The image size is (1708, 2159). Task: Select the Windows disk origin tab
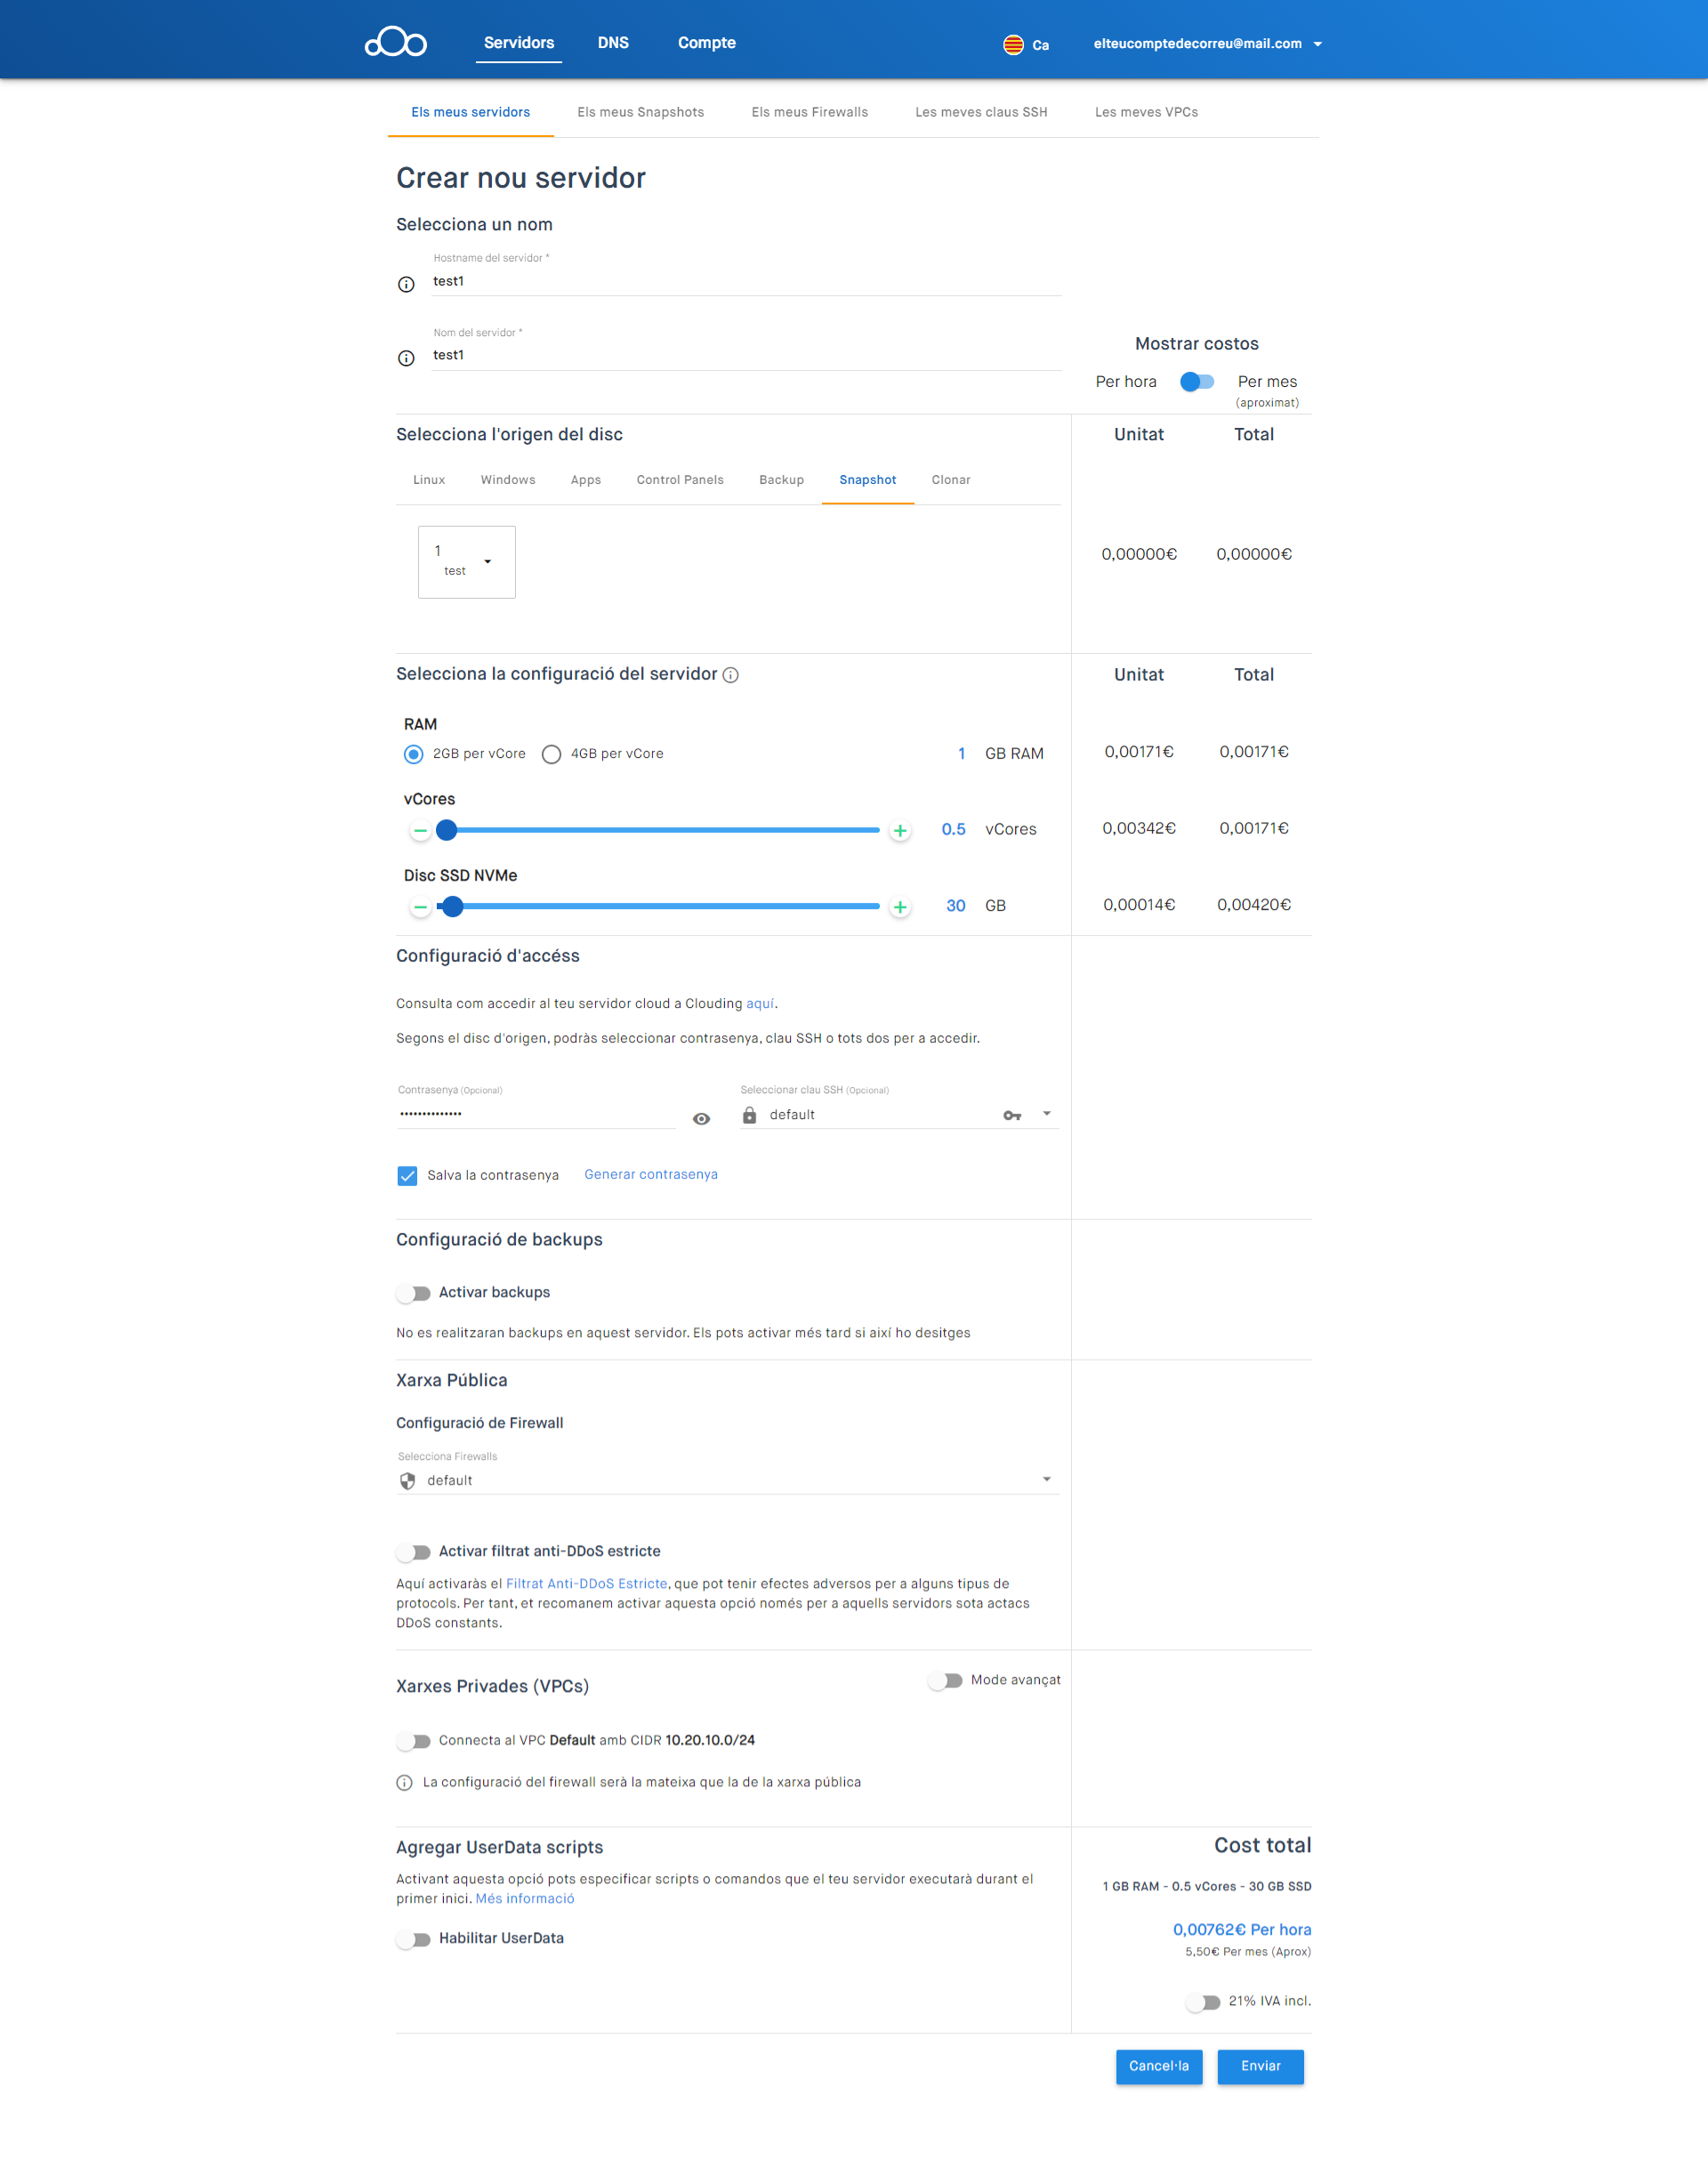click(x=507, y=480)
